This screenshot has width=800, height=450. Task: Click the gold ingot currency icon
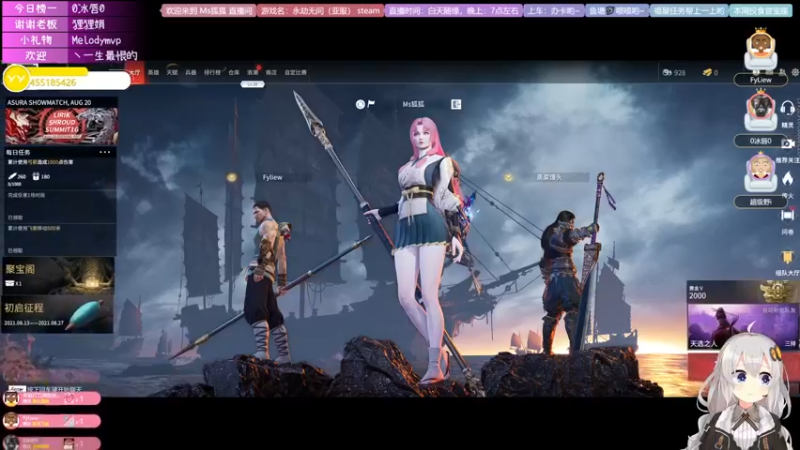pos(707,72)
